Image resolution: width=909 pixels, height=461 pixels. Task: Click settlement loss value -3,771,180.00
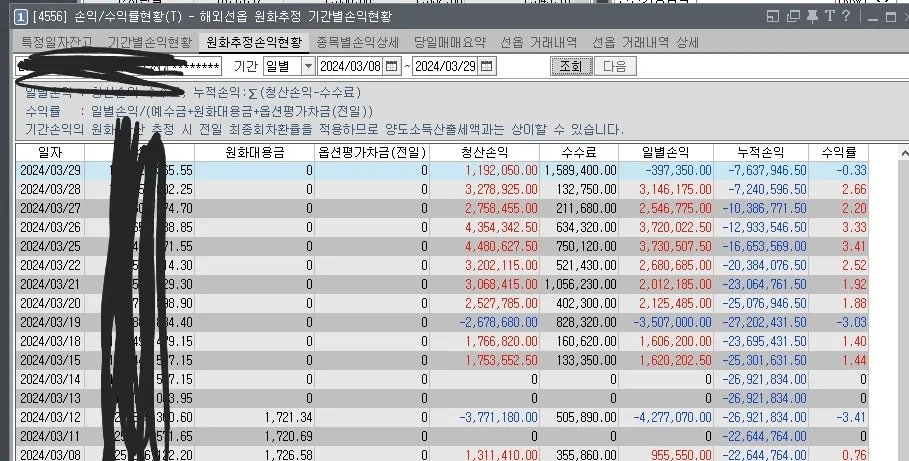(x=499, y=418)
